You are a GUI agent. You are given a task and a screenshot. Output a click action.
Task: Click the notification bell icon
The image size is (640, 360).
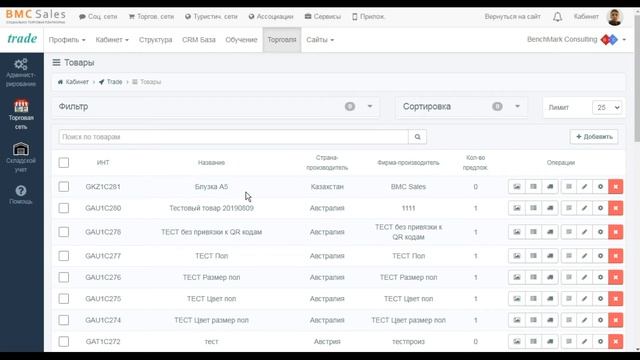[x=558, y=17]
